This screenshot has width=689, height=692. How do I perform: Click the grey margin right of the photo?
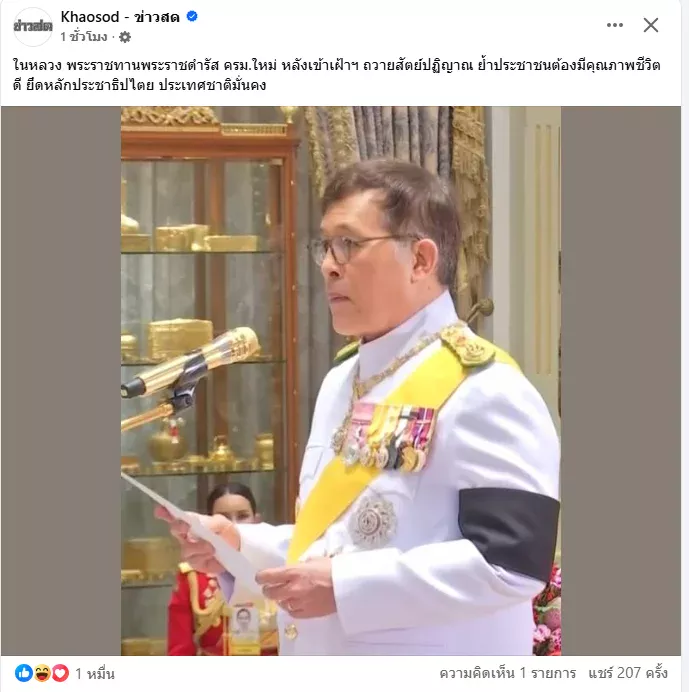point(621,381)
